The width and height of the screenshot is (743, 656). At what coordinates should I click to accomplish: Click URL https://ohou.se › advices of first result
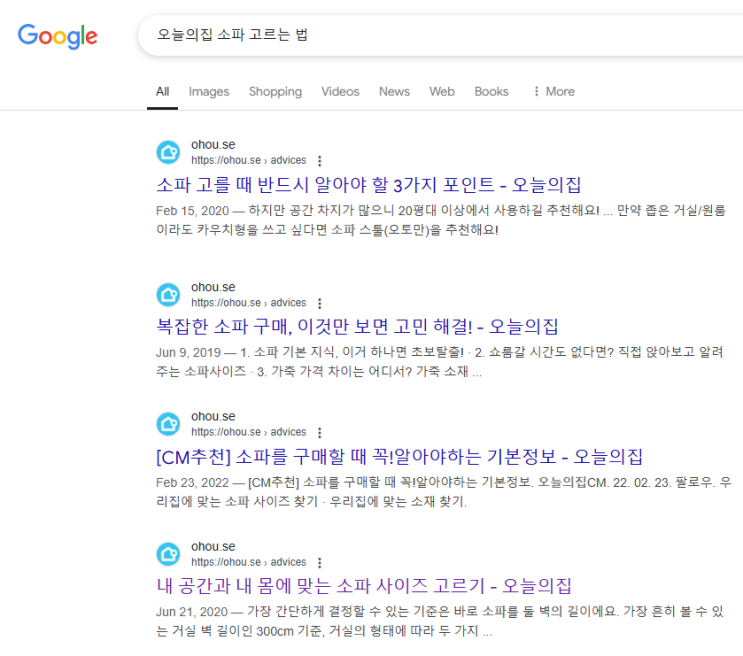249,161
